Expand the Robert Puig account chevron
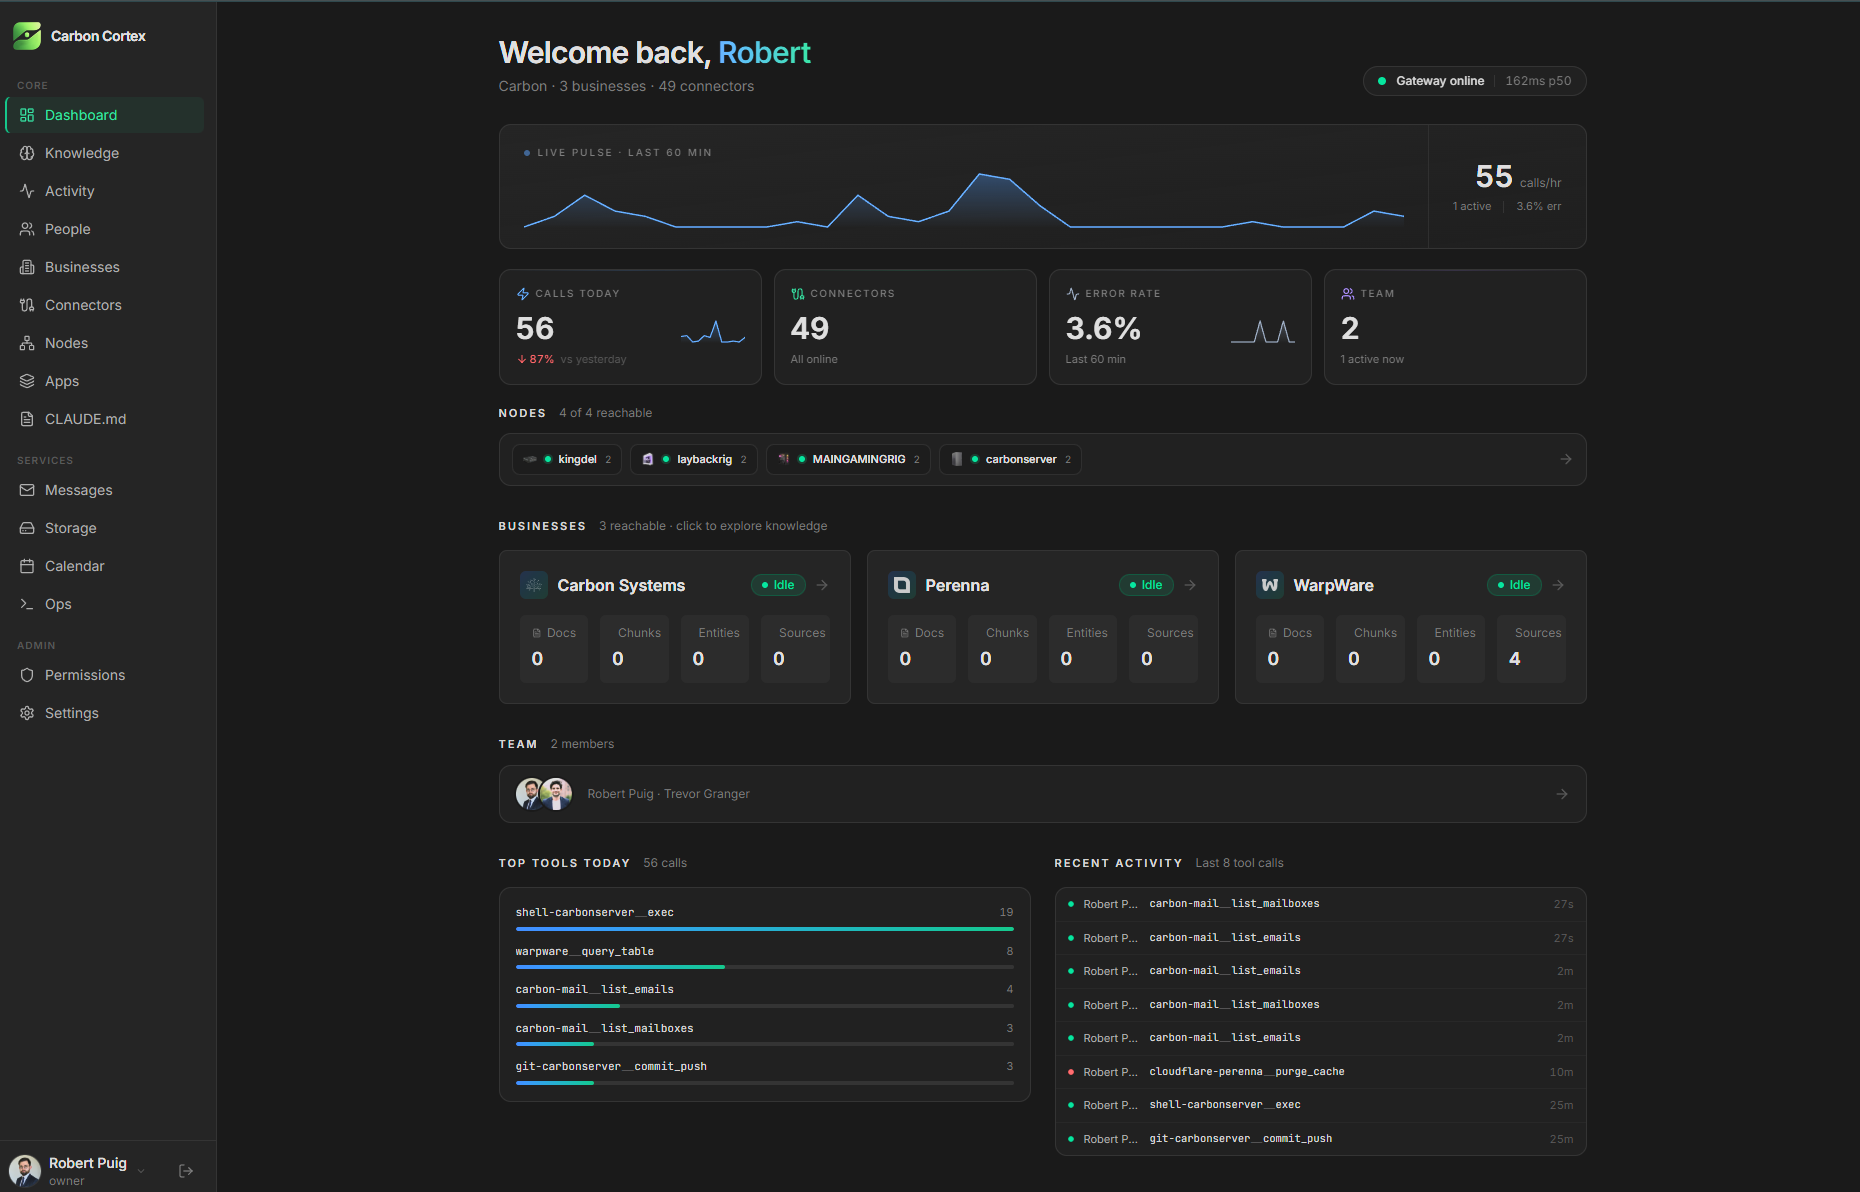 click(141, 1171)
